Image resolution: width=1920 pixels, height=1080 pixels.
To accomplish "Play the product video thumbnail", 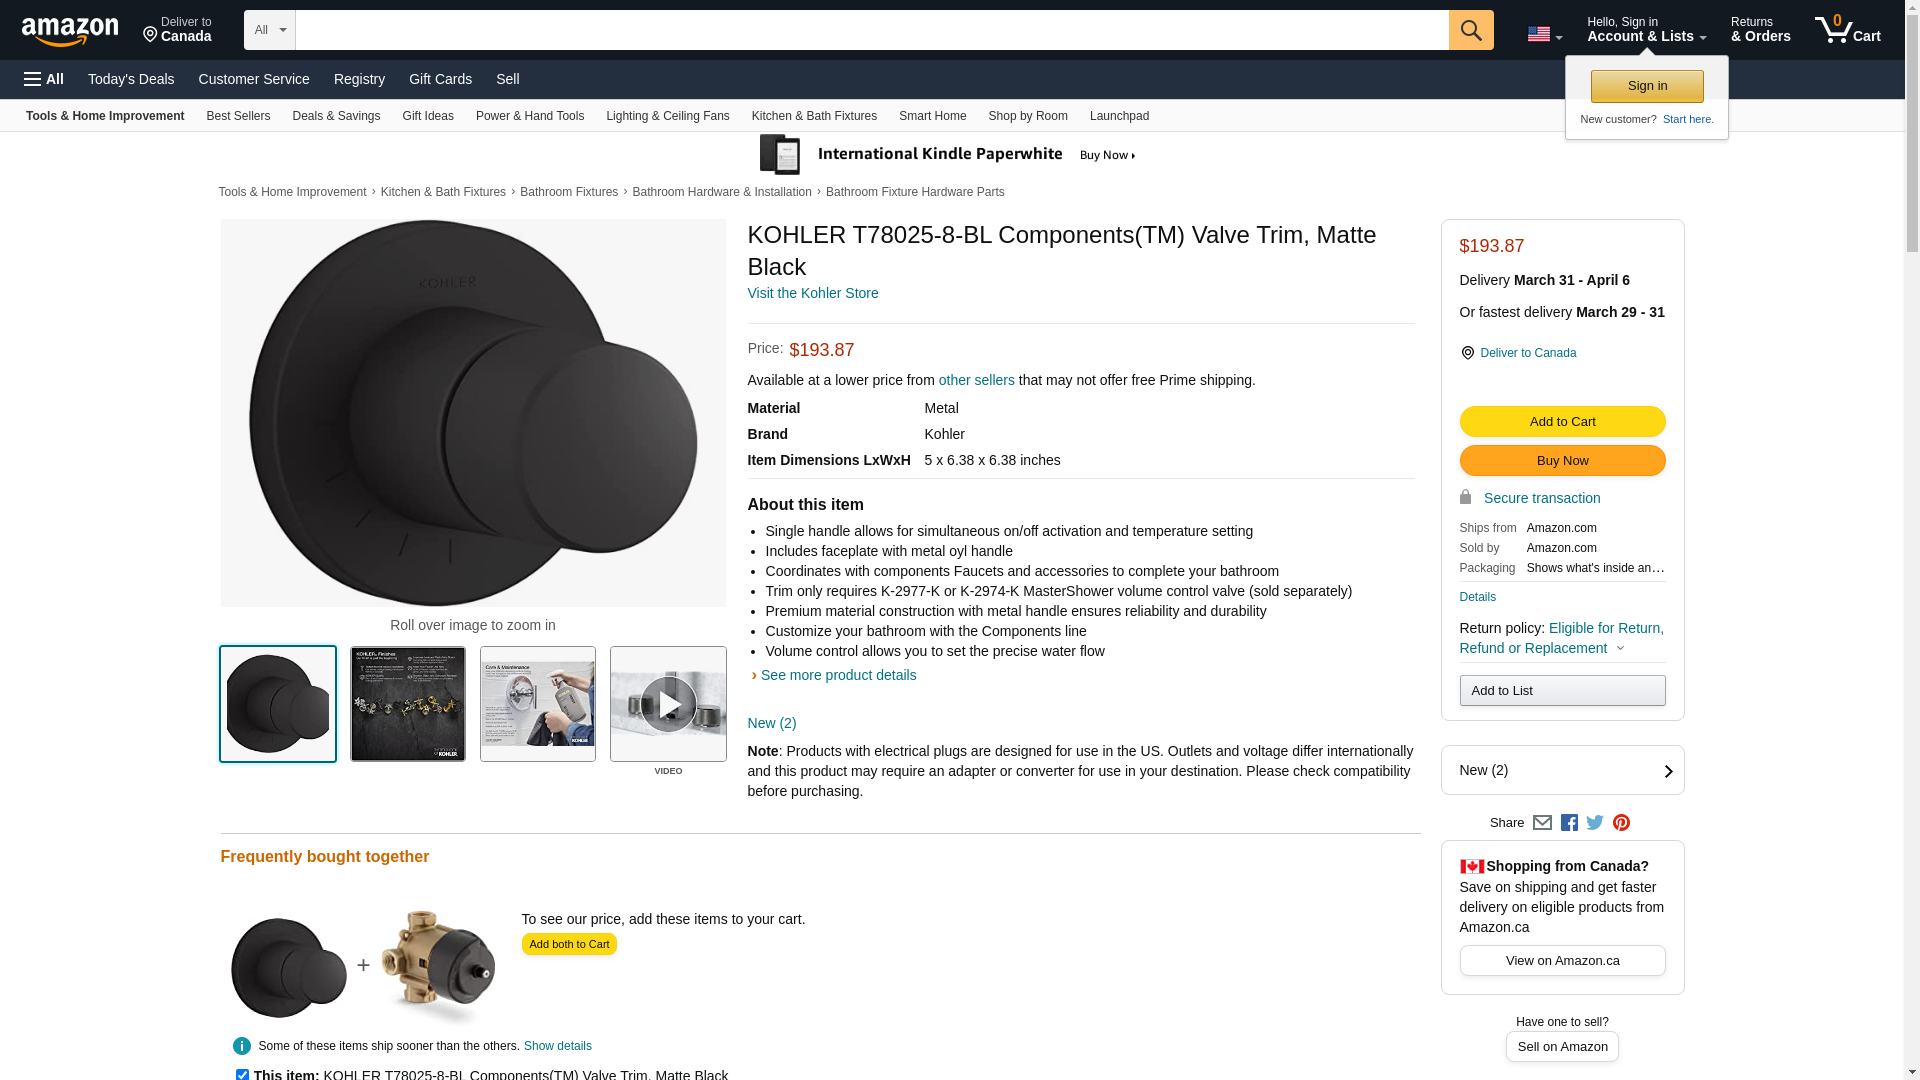I will (668, 704).
